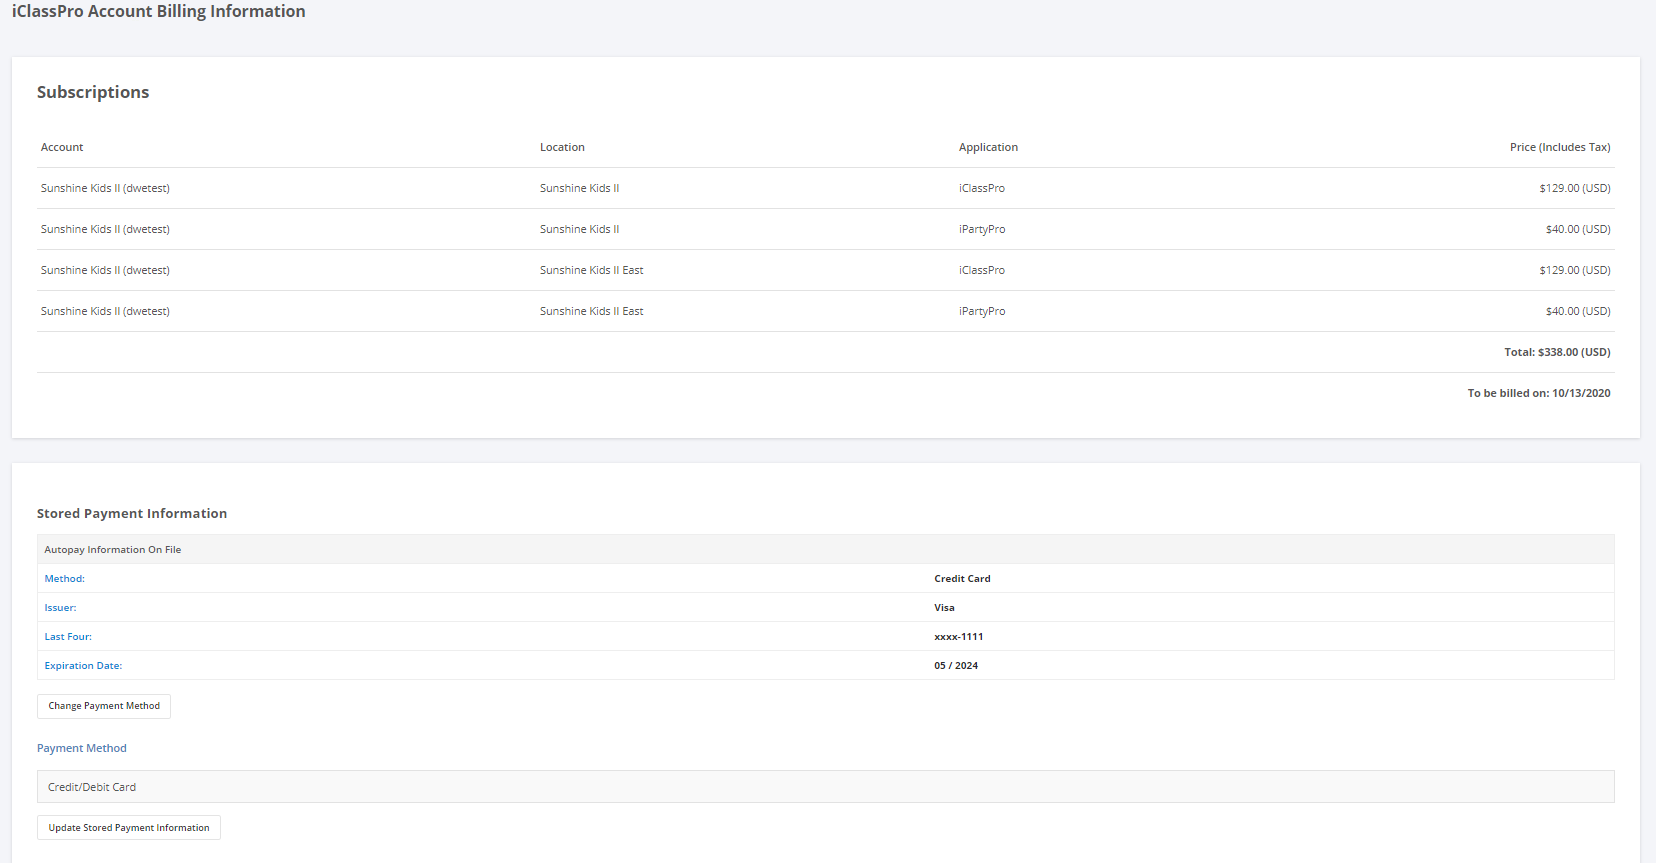Select the 05 / 2024 expiration value
Viewport: 1656px width, 863px height.
click(956, 666)
